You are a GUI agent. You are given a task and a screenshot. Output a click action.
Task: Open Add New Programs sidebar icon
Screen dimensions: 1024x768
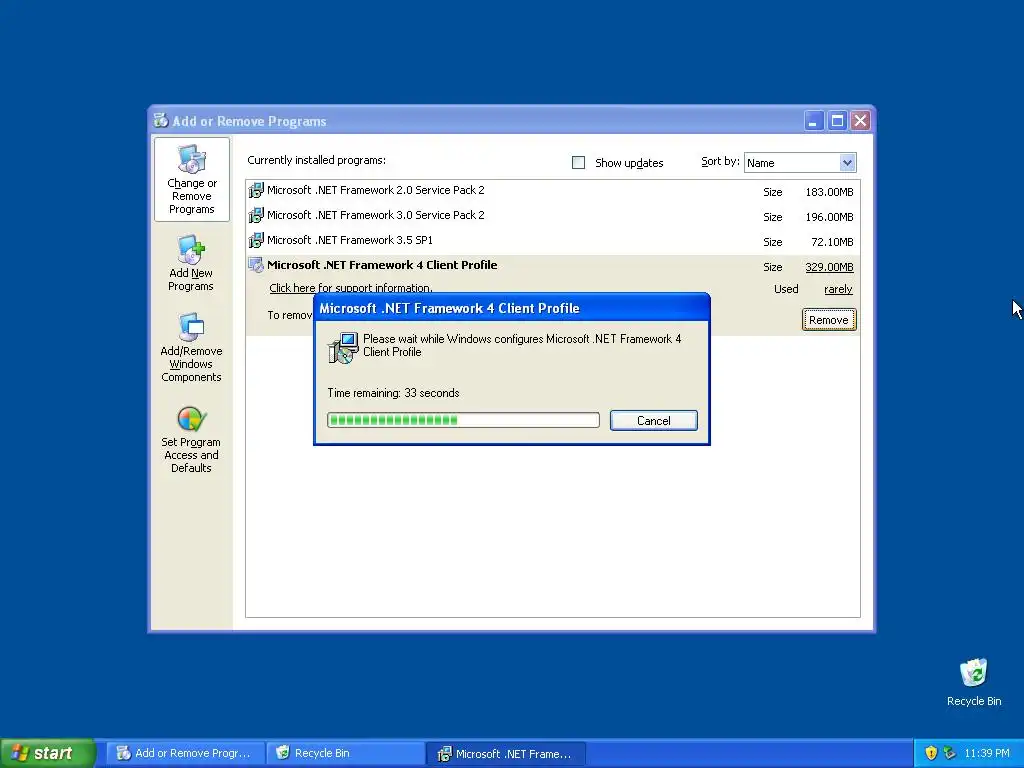pyautogui.click(x=191, y=249)
